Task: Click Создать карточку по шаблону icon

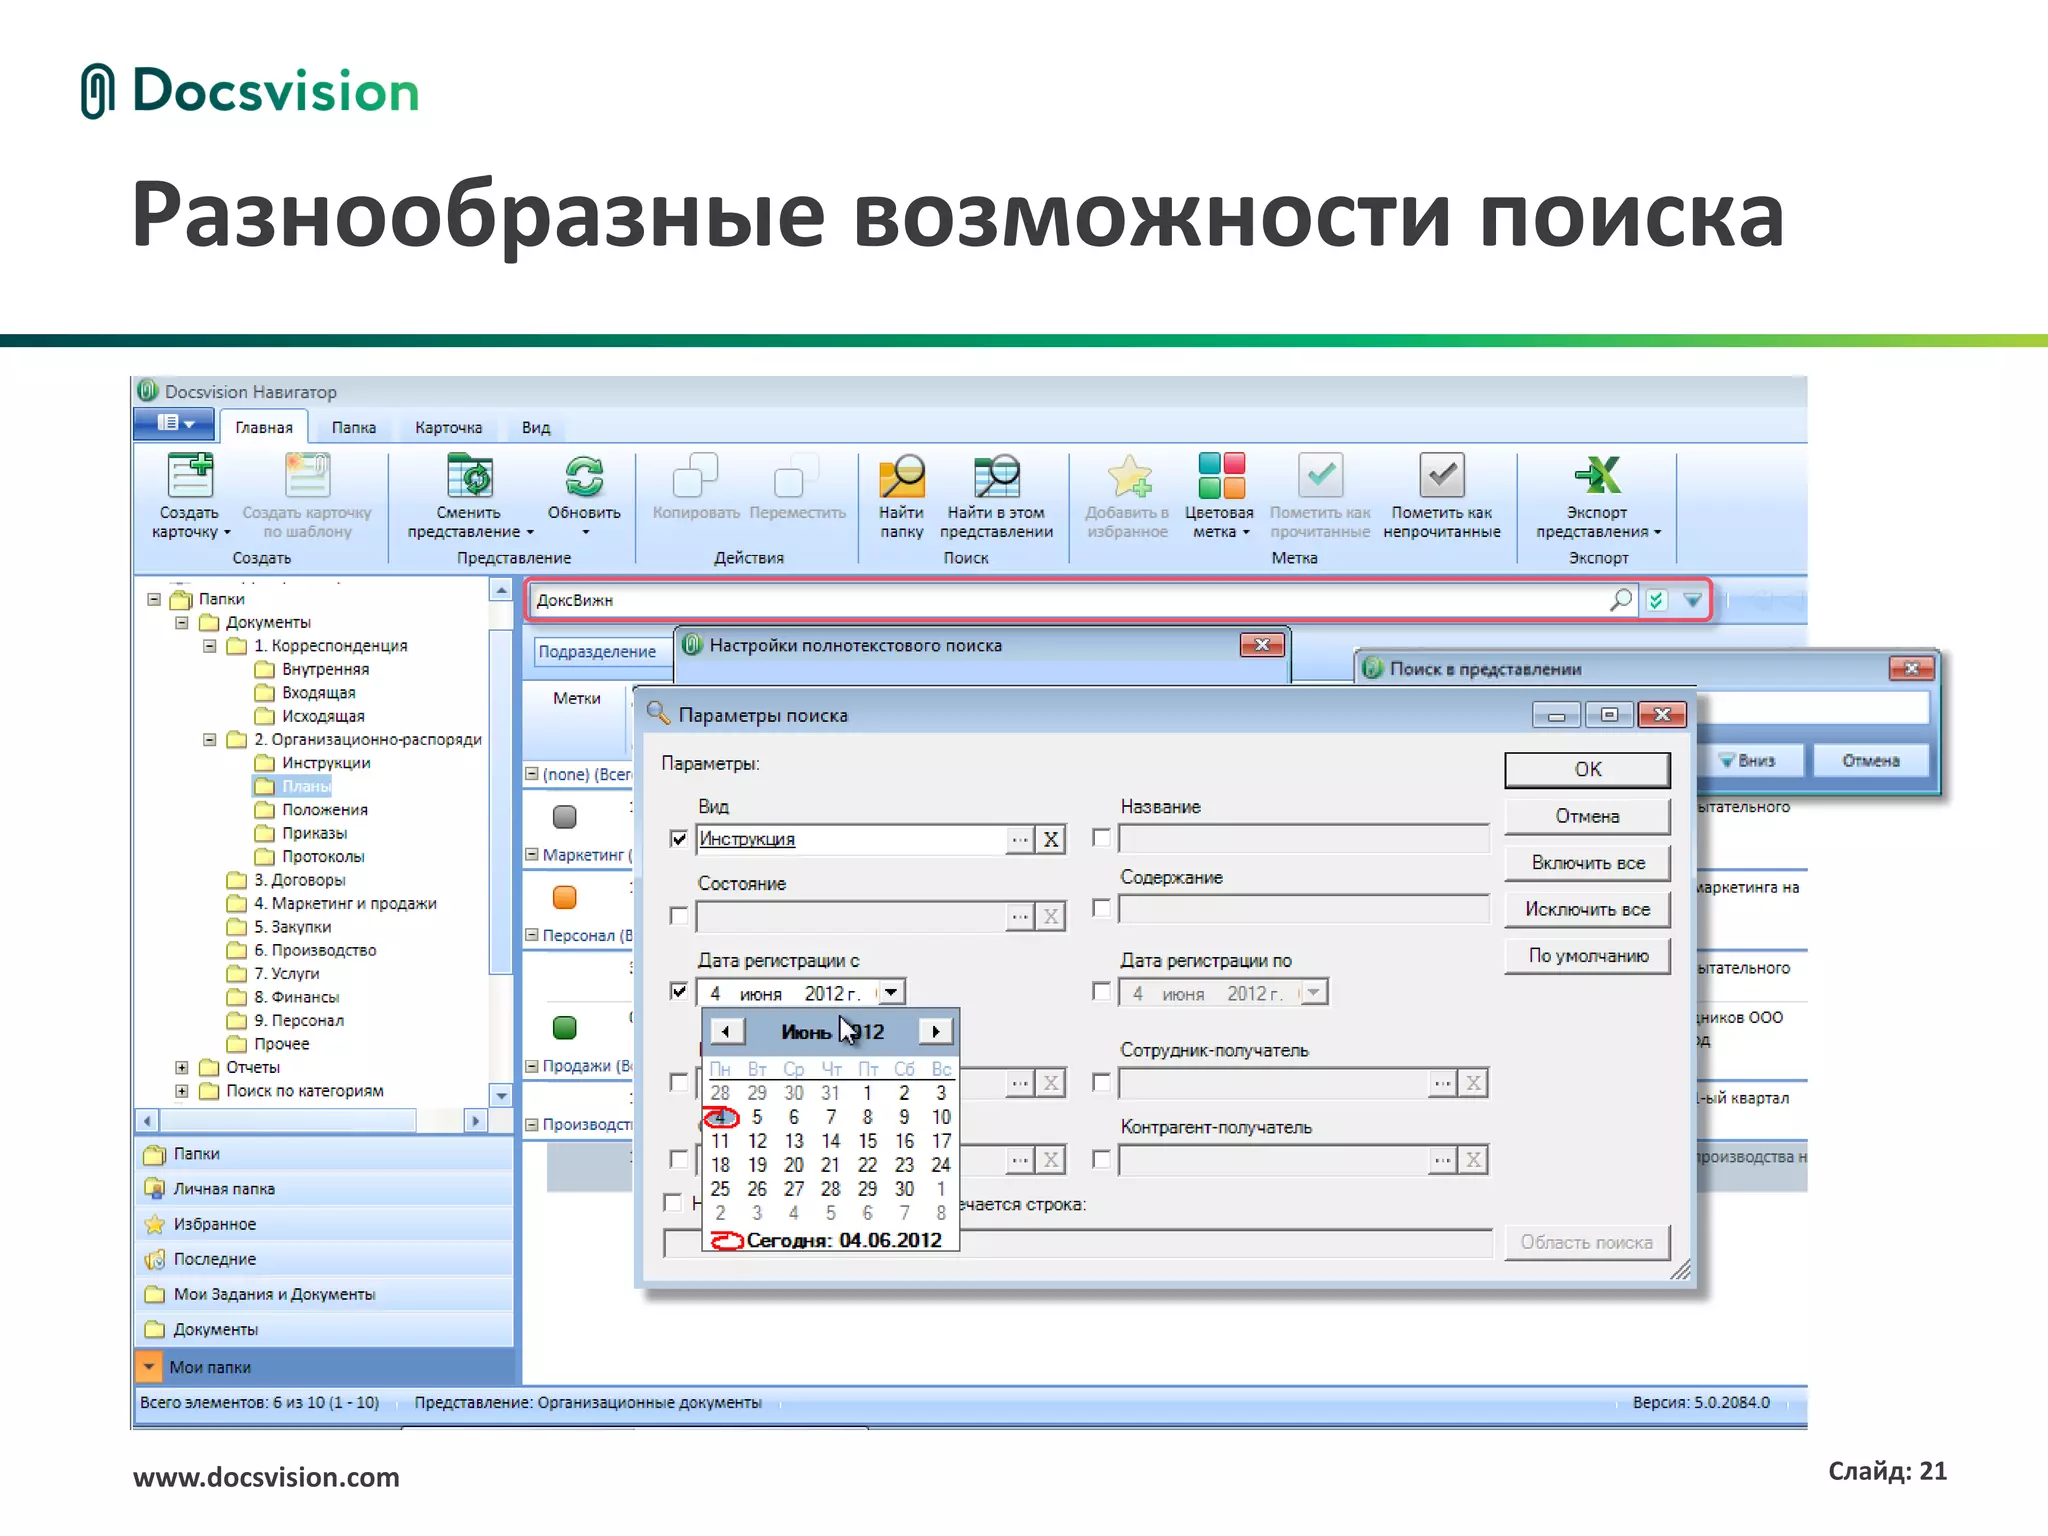Action: coord(307,476)
